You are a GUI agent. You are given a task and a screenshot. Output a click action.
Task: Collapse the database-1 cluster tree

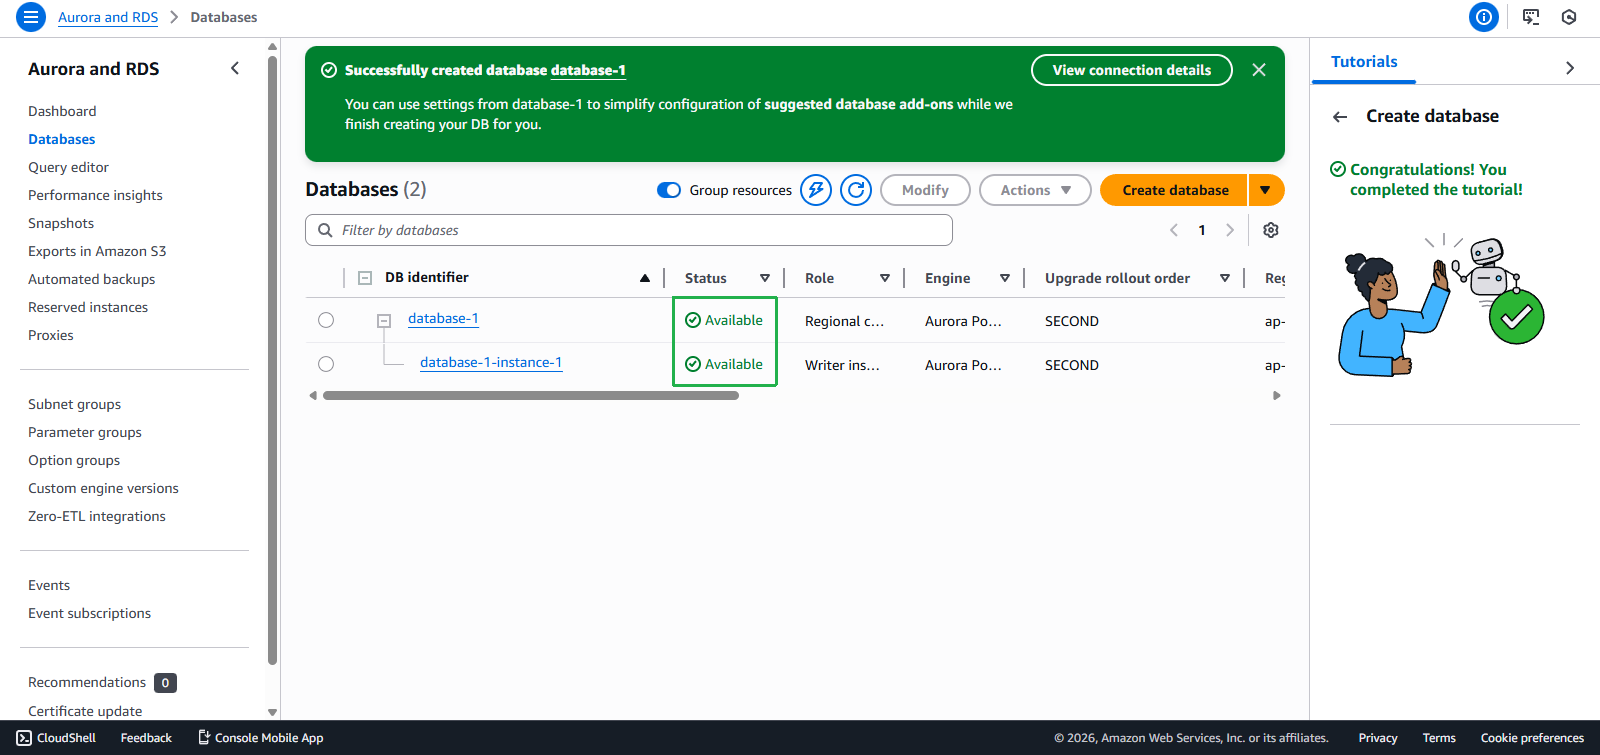tap(384, 321)
